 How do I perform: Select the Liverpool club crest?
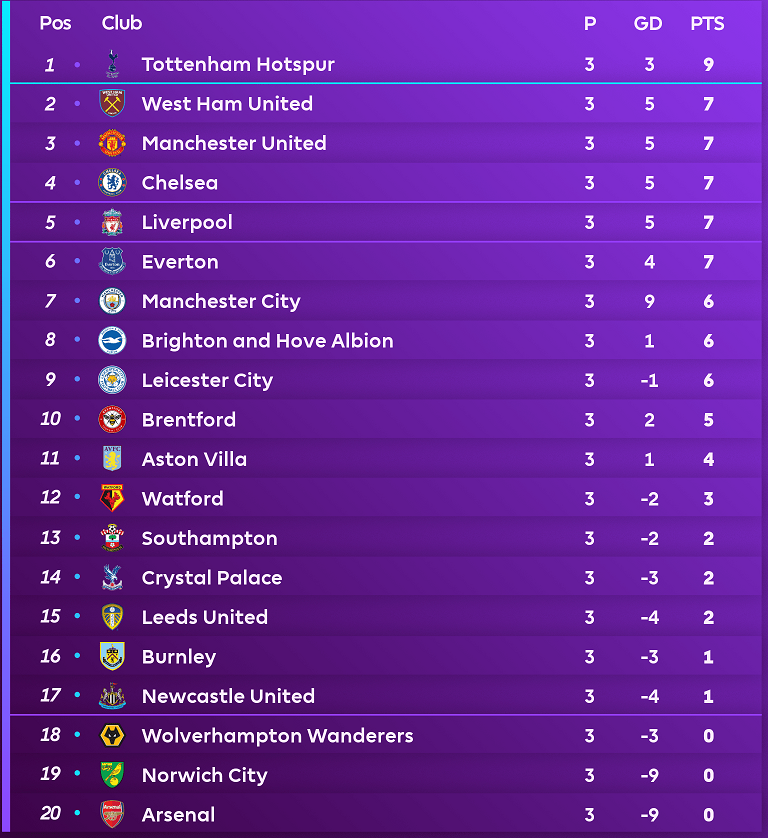(x=112, y=222)
